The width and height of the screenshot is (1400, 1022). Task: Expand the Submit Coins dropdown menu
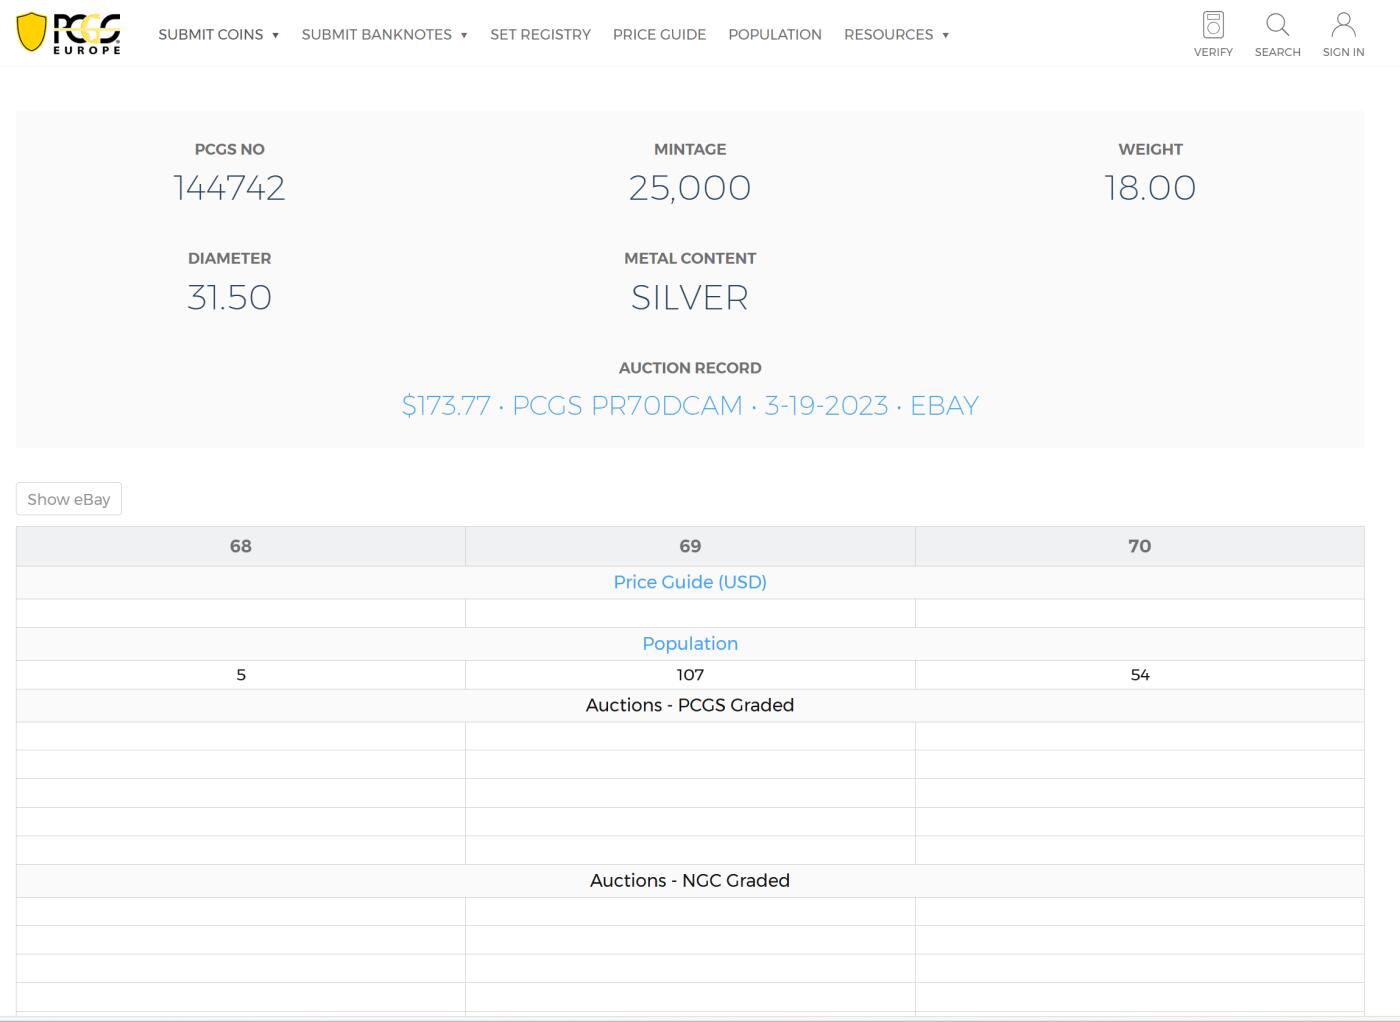coord(218,35)
